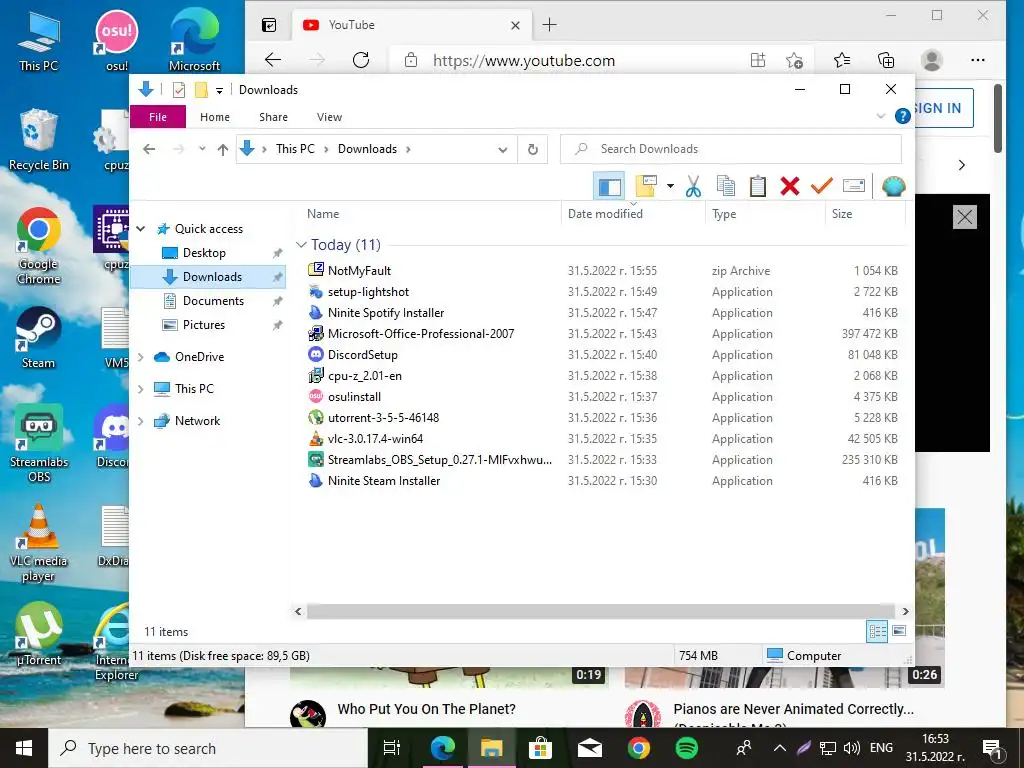The width and height of the screenshot is (1024, 768).
Task: Click the Explorer help question mark icon
Action: [x=903, y=116]
